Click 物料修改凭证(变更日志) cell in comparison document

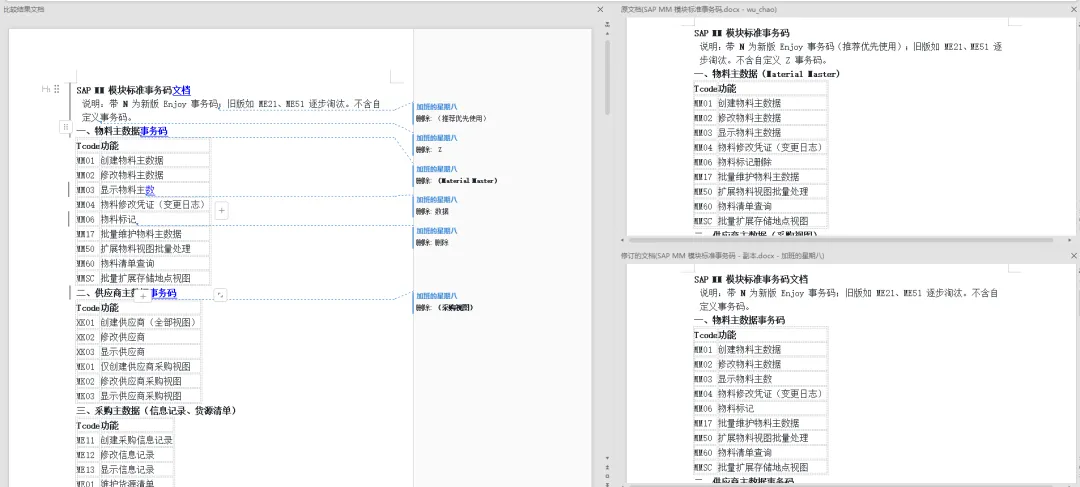154,205
